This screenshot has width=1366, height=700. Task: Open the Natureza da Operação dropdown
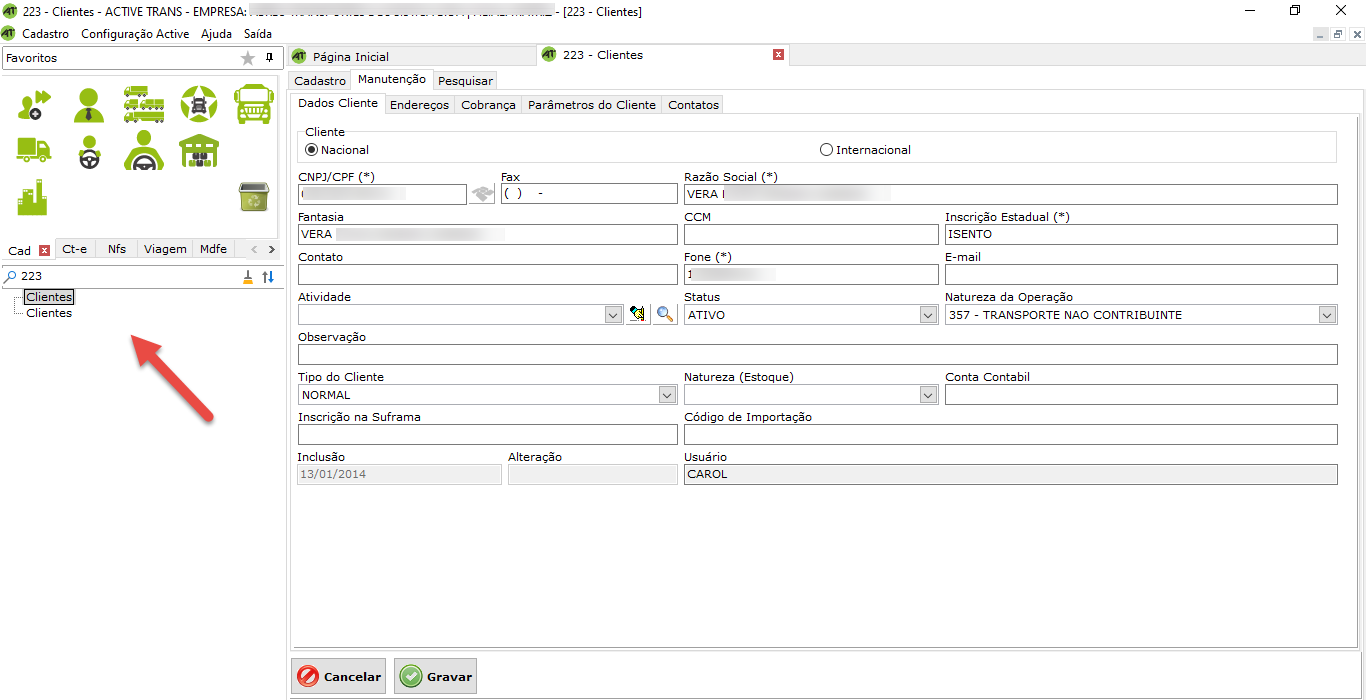coord(1326,315)
